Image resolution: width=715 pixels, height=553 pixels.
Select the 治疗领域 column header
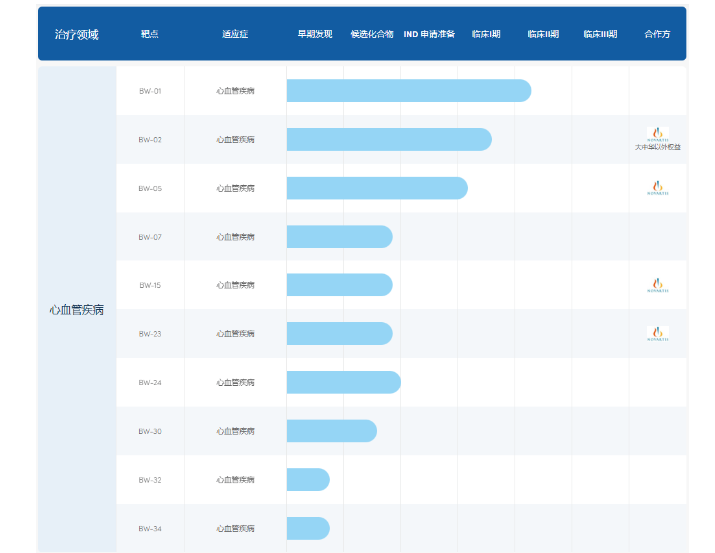click(76, 34)
